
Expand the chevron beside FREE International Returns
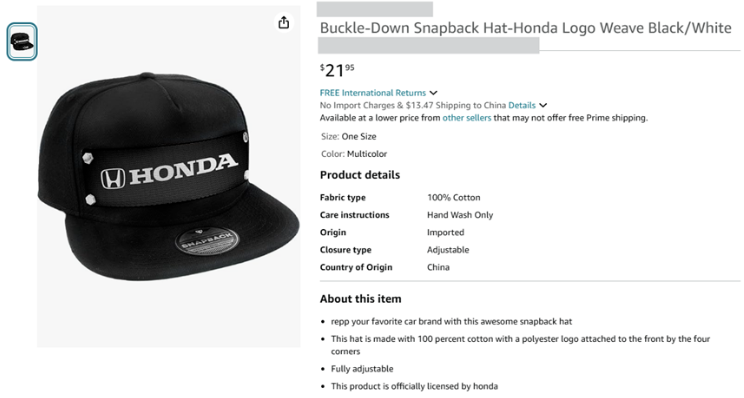[x=433, y=93]
